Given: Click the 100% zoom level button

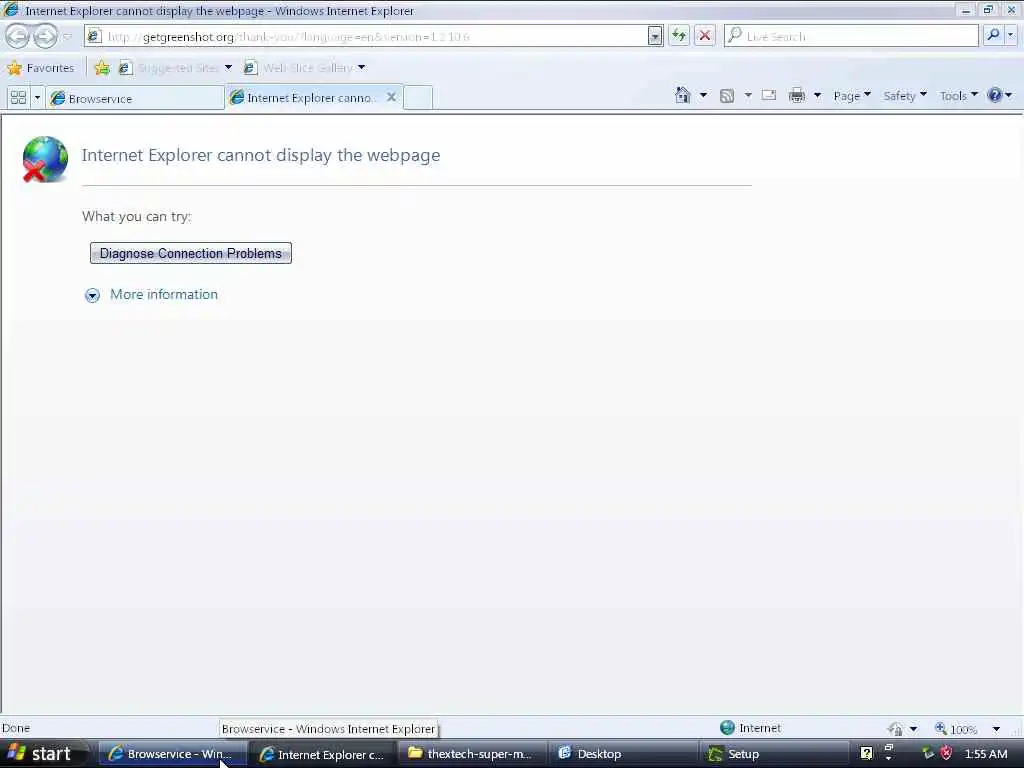Looking at the screenshot, I should pos(956,729).
